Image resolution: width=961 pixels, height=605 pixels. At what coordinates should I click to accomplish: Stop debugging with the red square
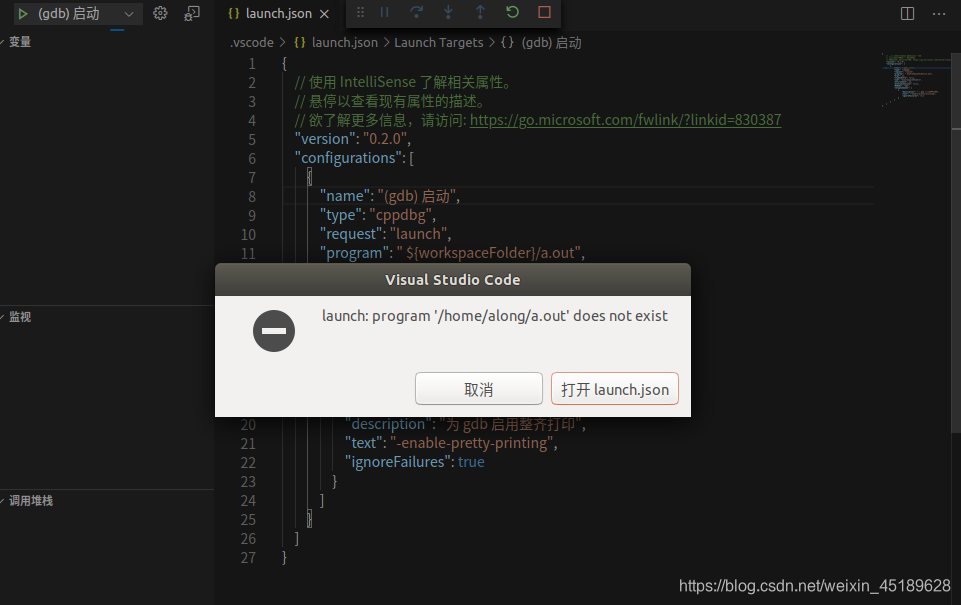pyautogui.click(x=544, y=12)
